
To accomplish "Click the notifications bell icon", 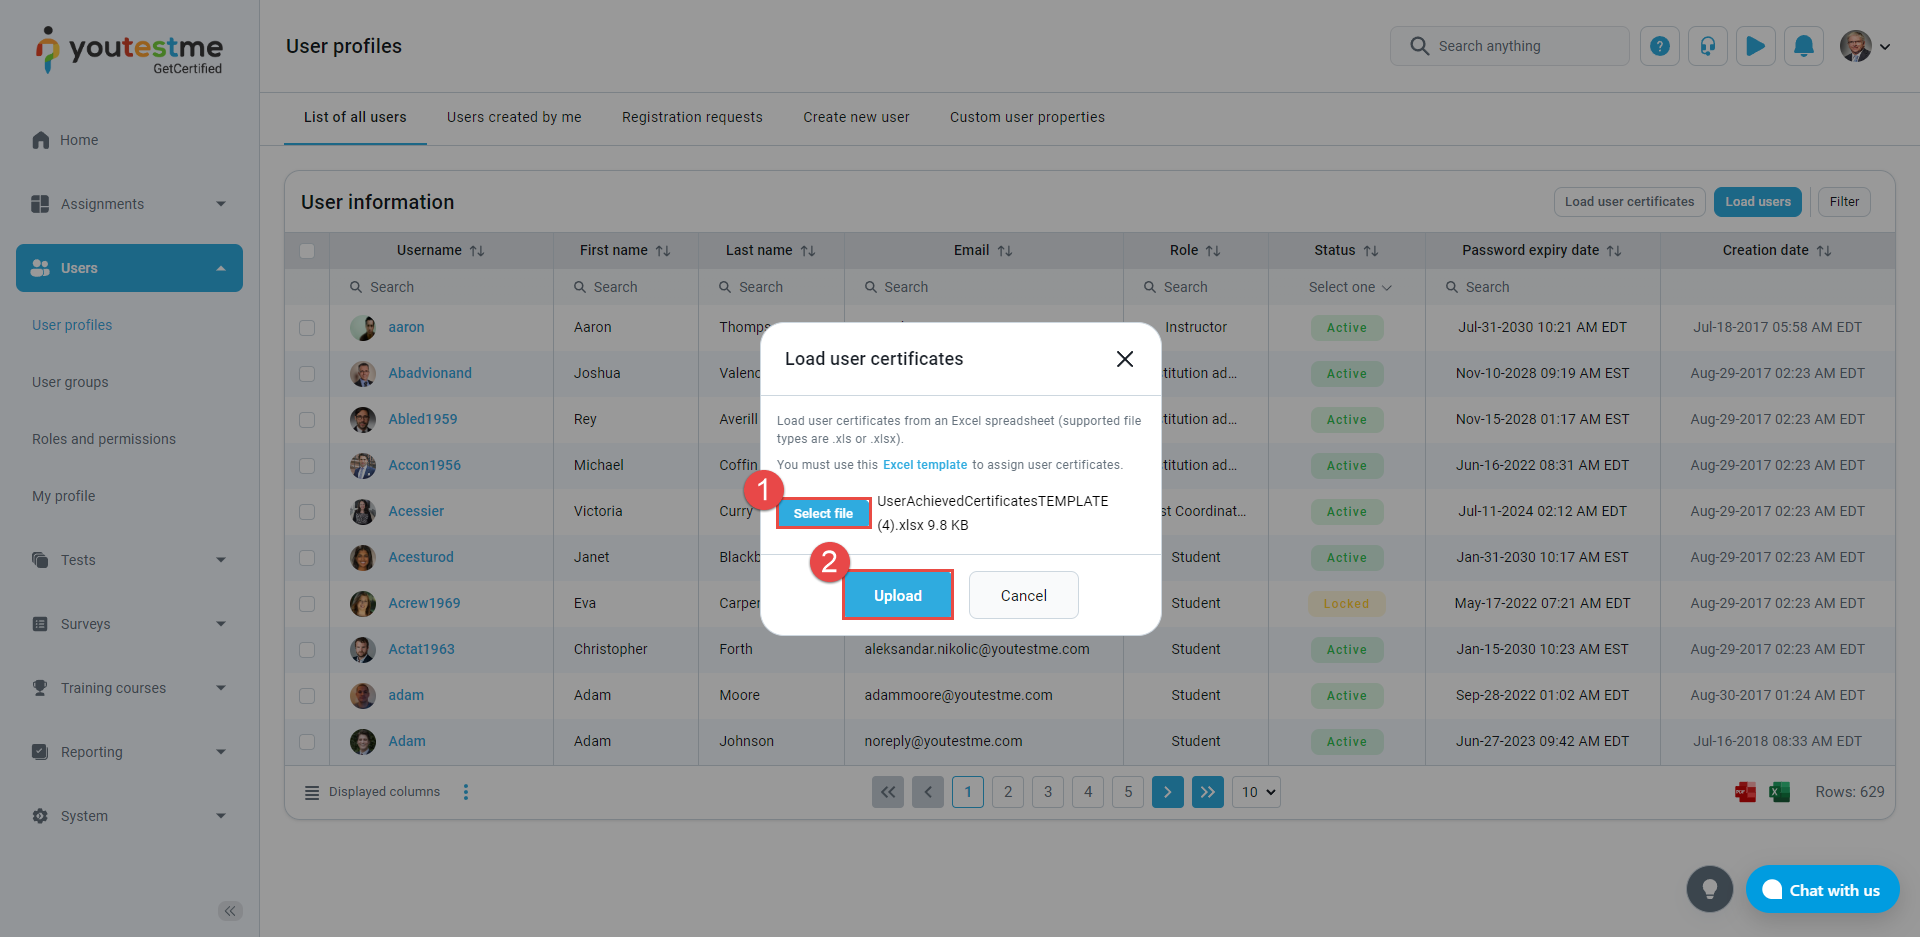I will click(1803, 46).
